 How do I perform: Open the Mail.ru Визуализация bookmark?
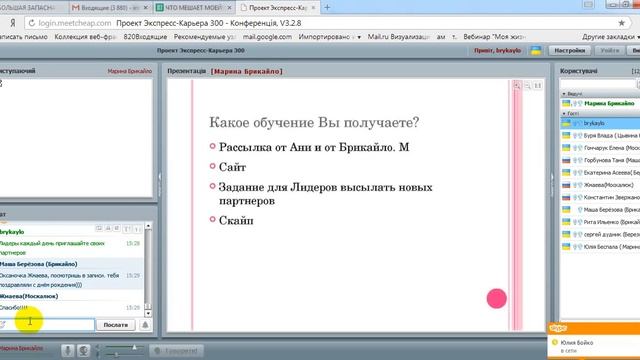[399, 37]
